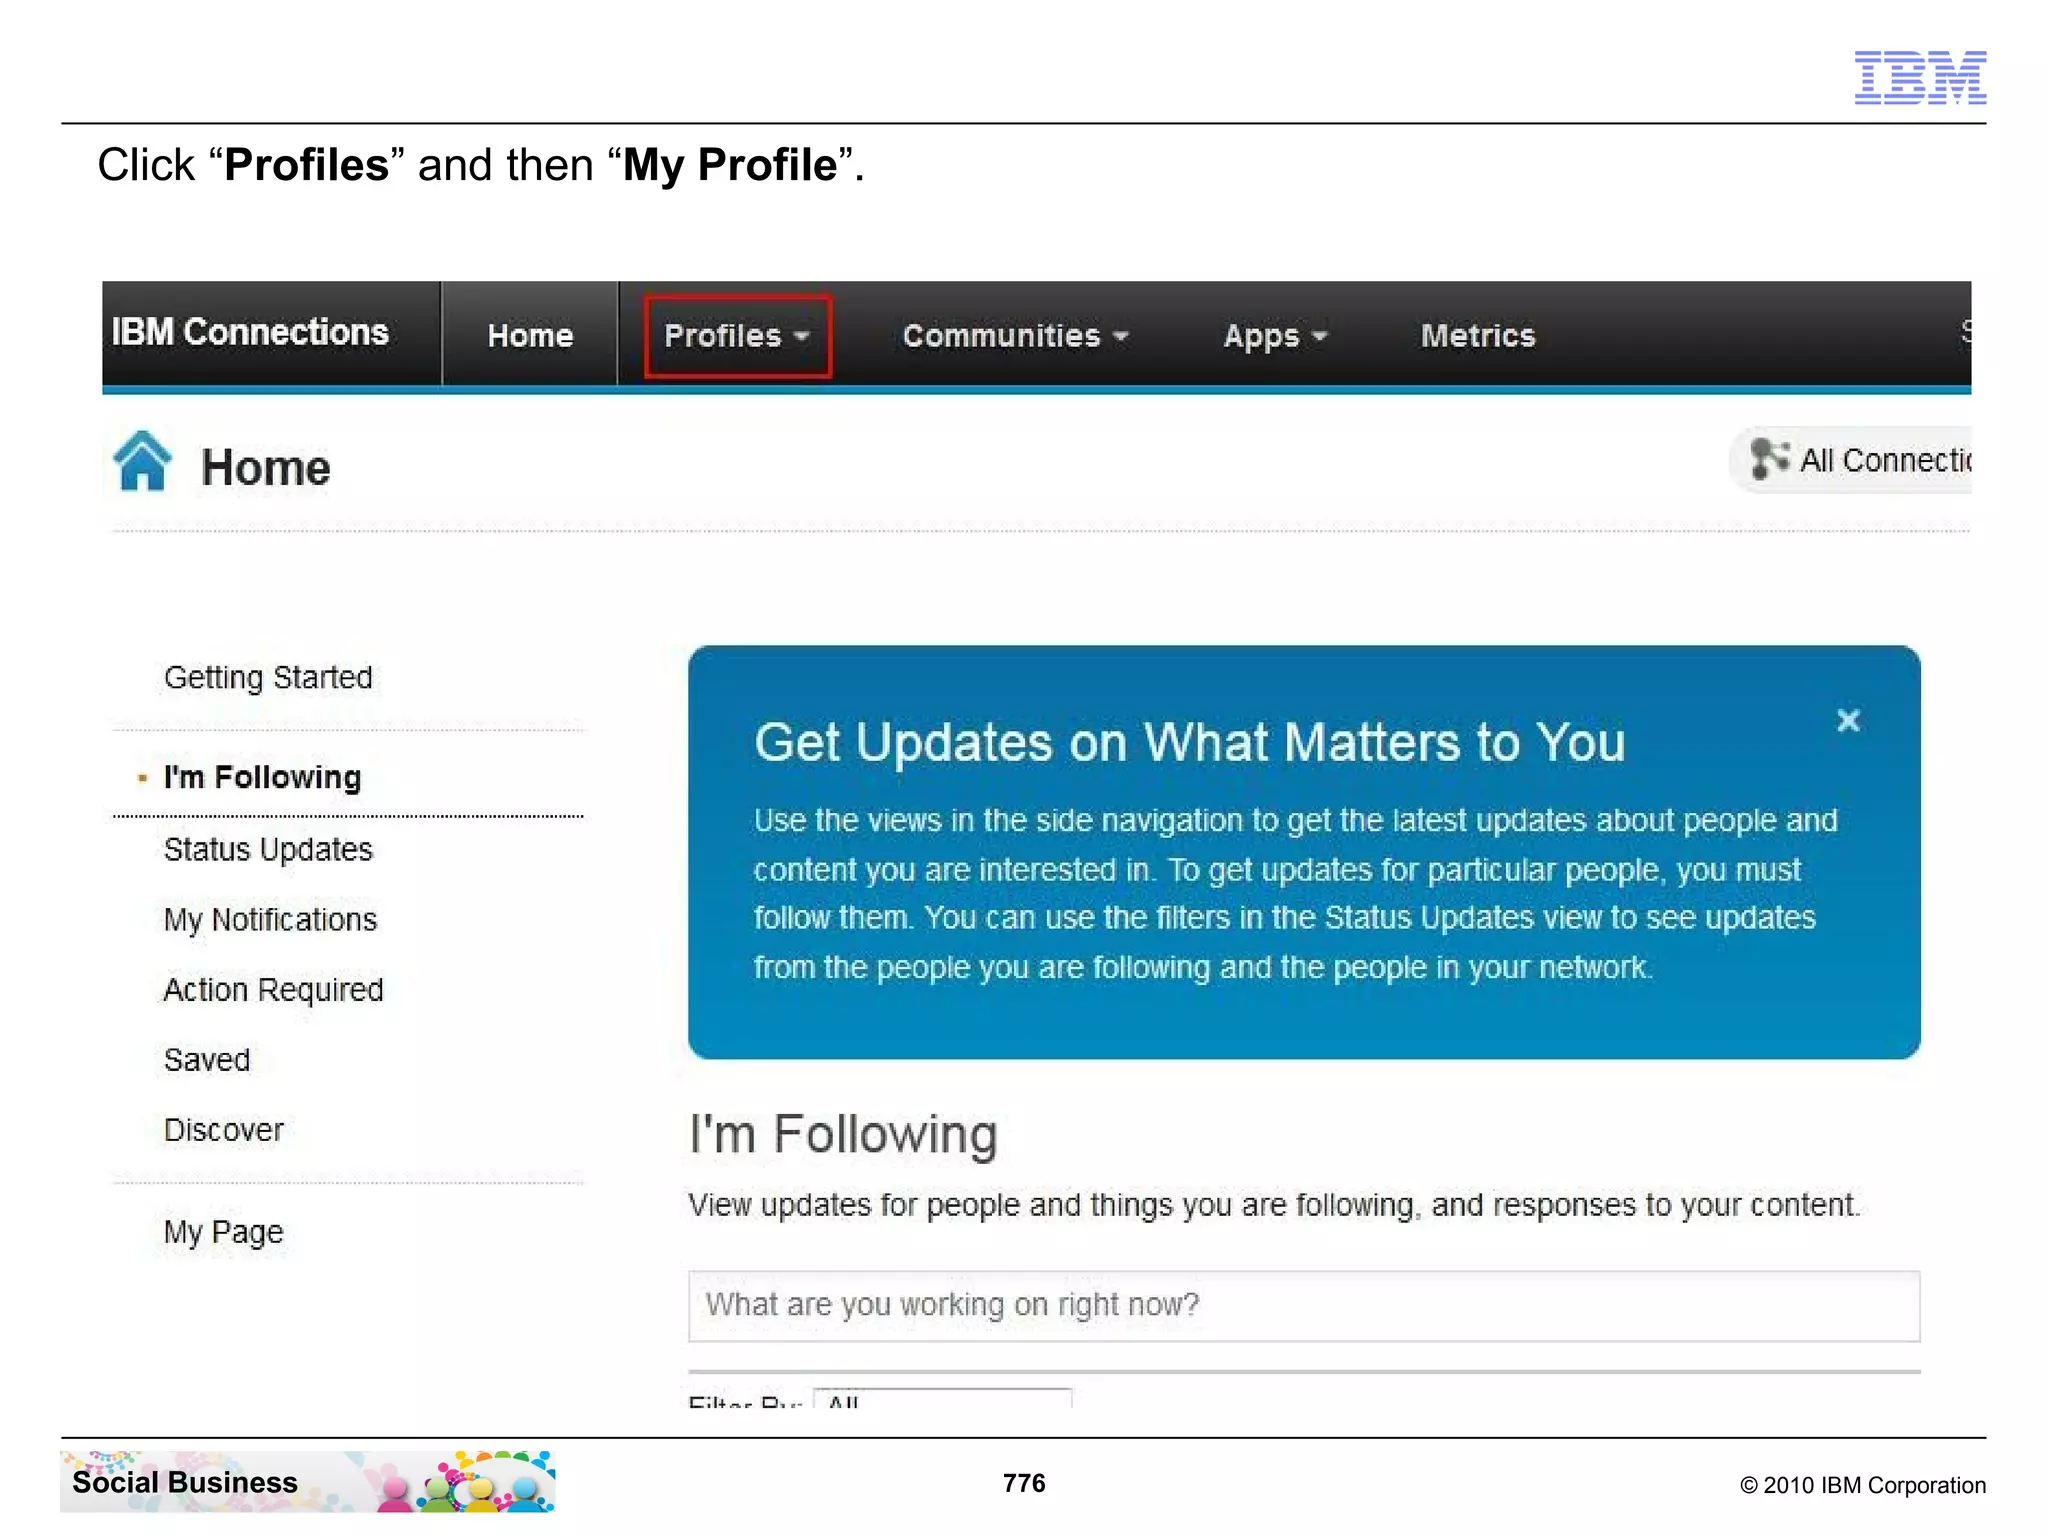Open Action Required view
Screen dimensions: 2048x1536
[273, 990]
